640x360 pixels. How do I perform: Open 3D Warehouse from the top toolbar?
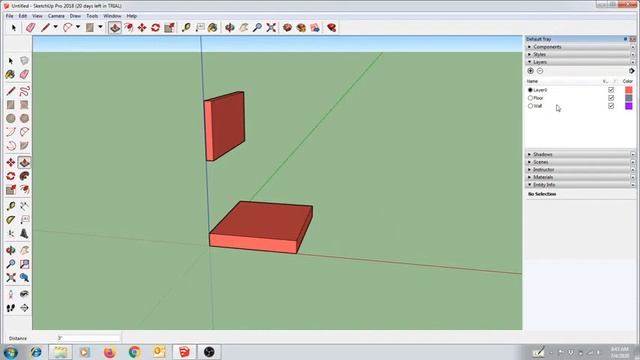pyautogui.click(x=287, y=27)
